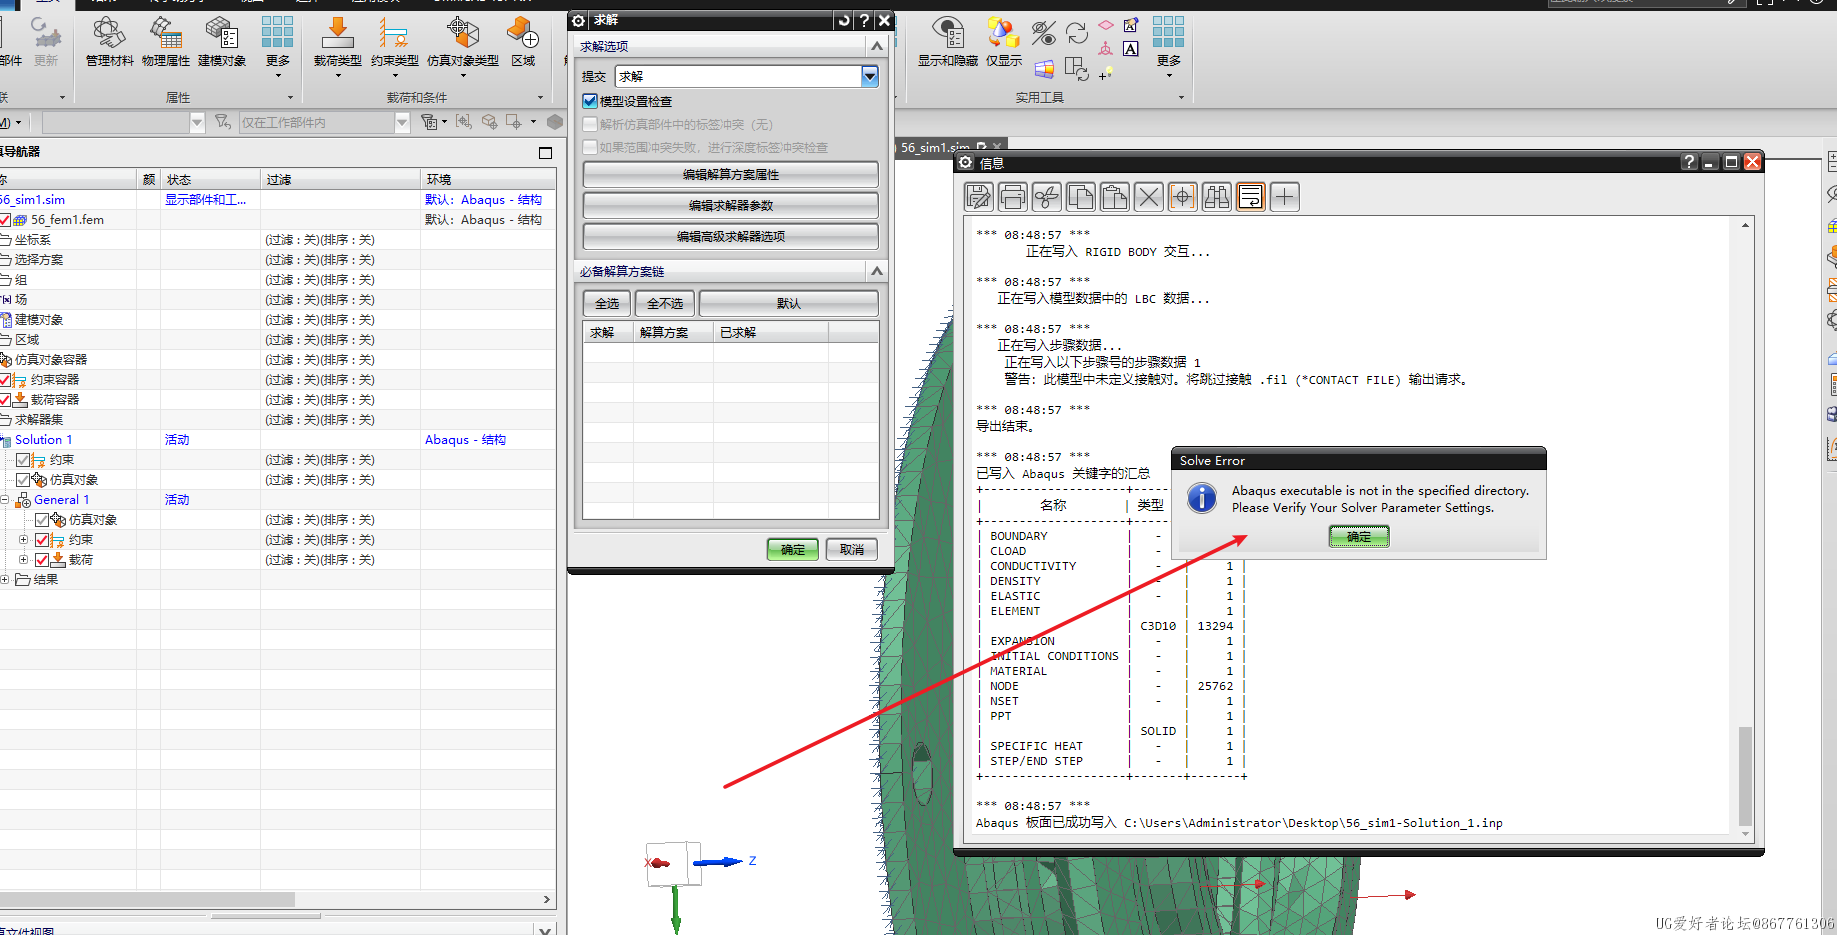This screenshot has height=935, width=1837.
Task: Toggle checkbox for 56_fem1.fem row
Action: 5,220
